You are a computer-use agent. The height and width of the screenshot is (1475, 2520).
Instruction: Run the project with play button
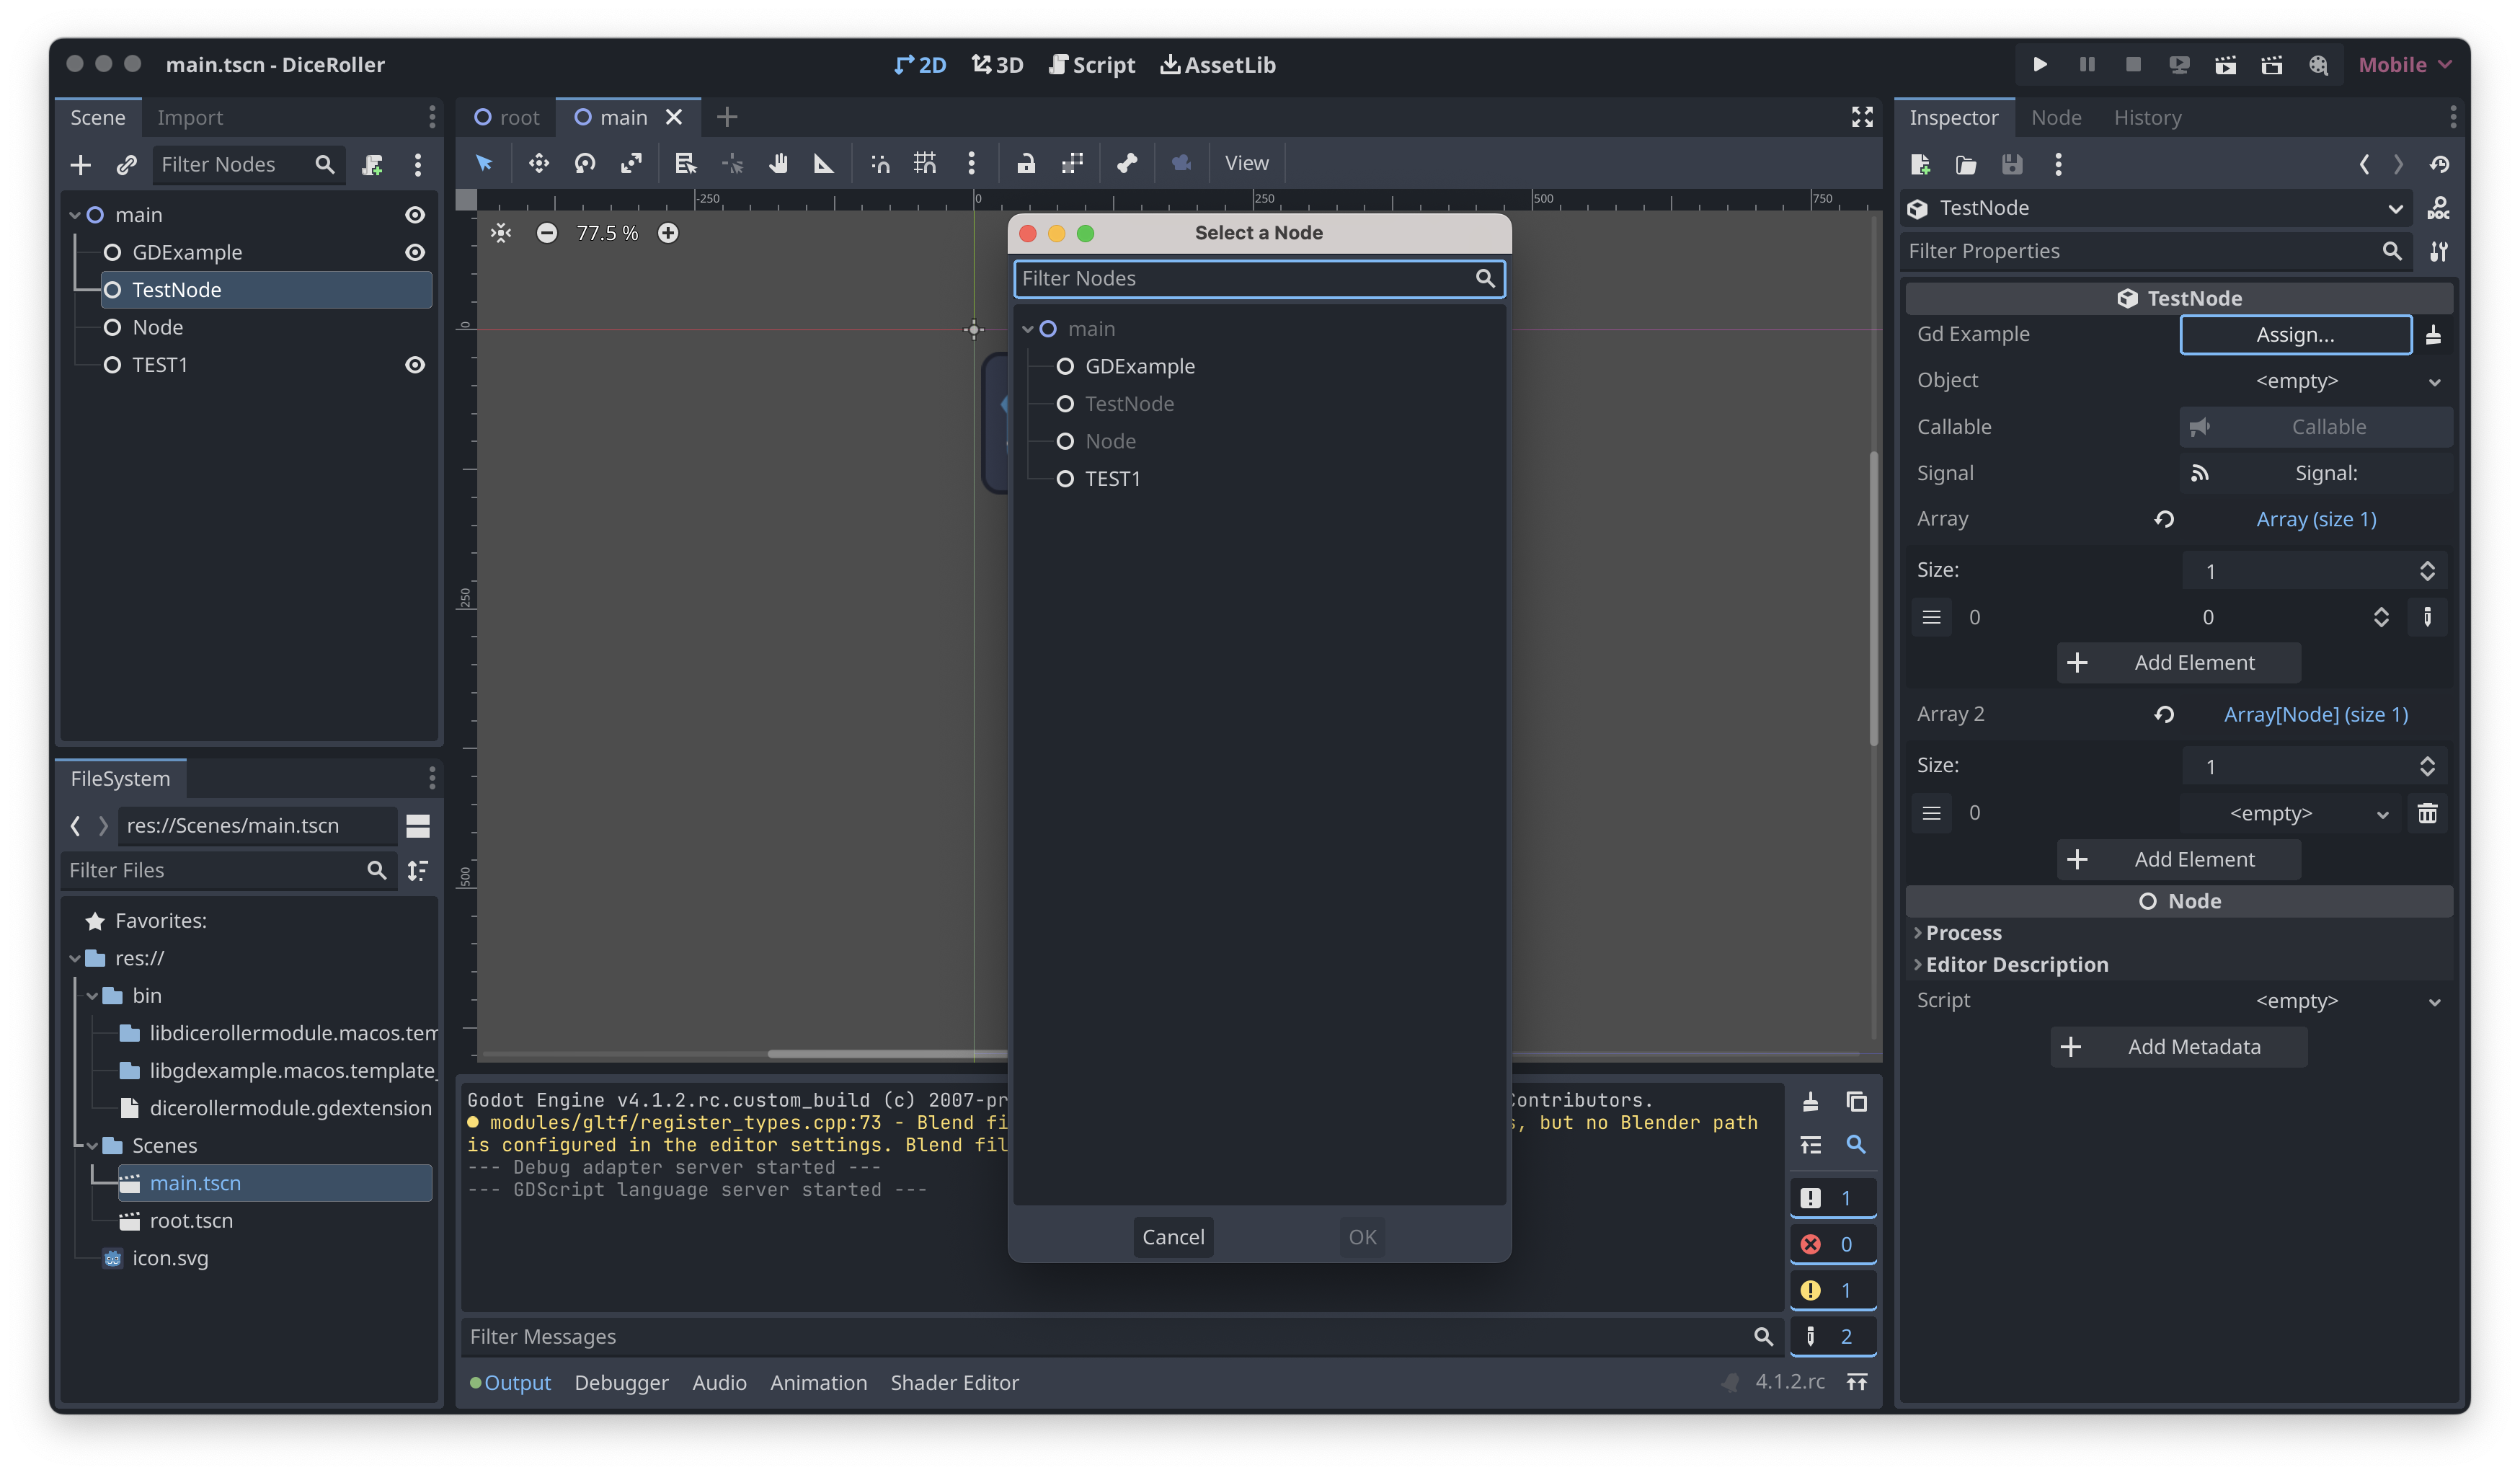point(2040,64)
